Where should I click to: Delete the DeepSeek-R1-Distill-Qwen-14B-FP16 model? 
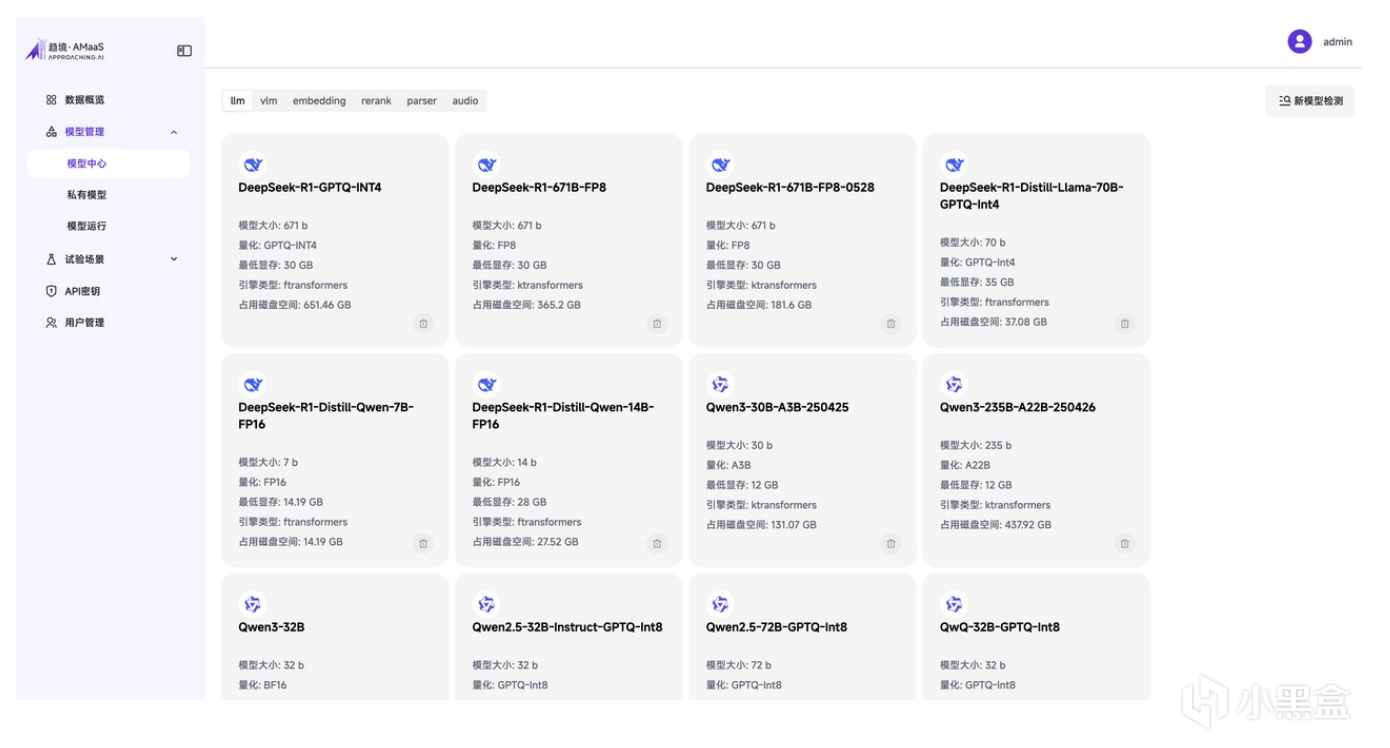[x=657, y=544]
